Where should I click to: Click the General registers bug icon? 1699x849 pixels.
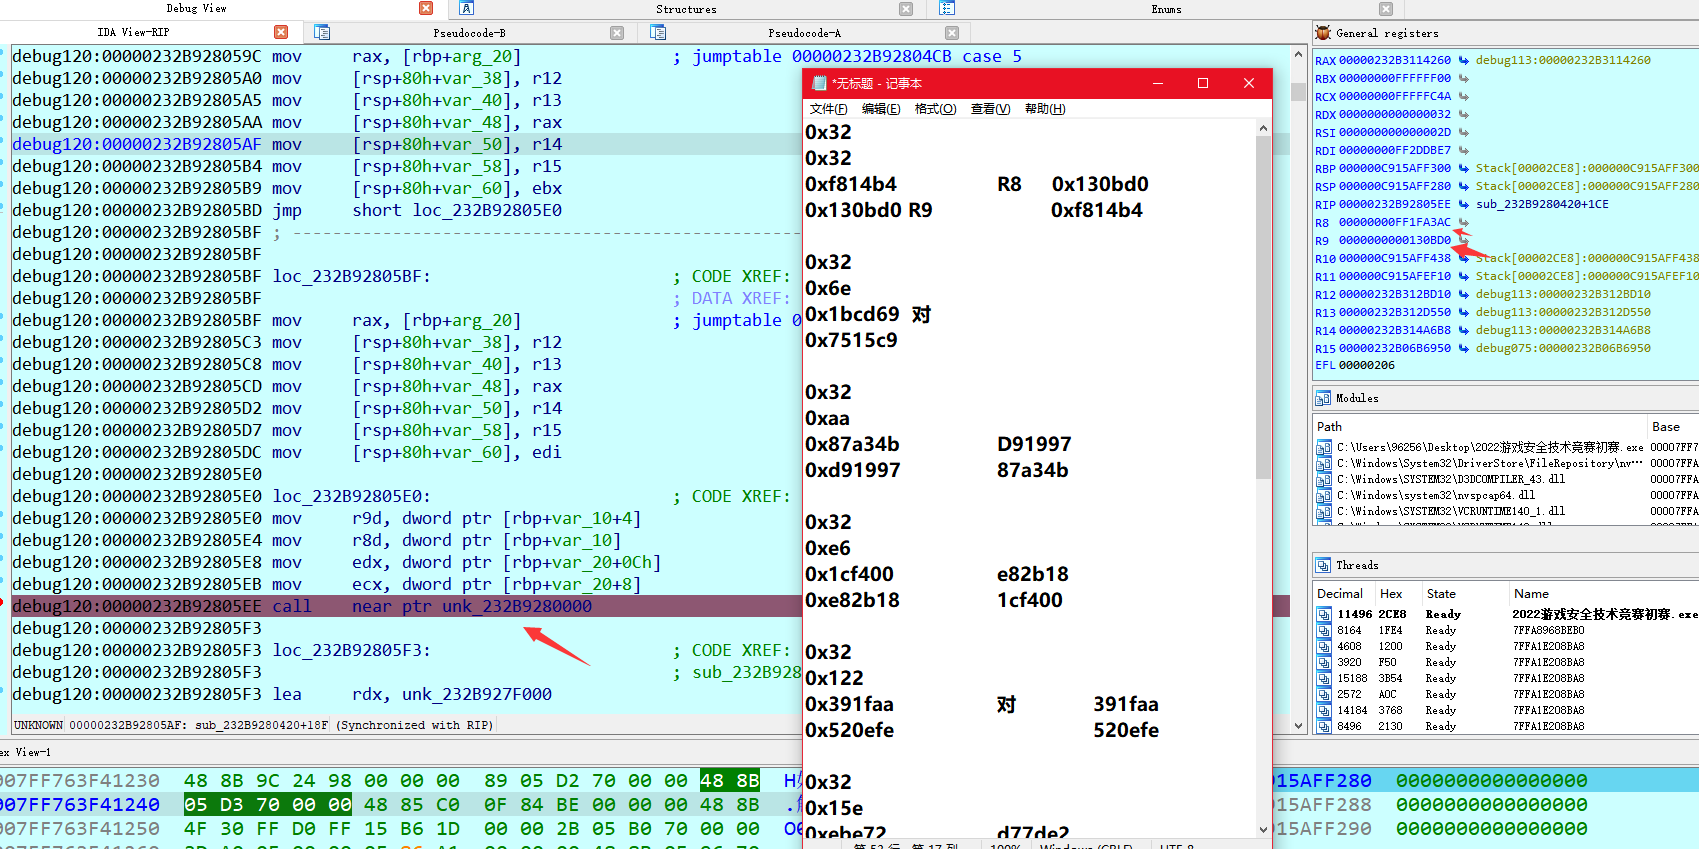click(1323, 33)
